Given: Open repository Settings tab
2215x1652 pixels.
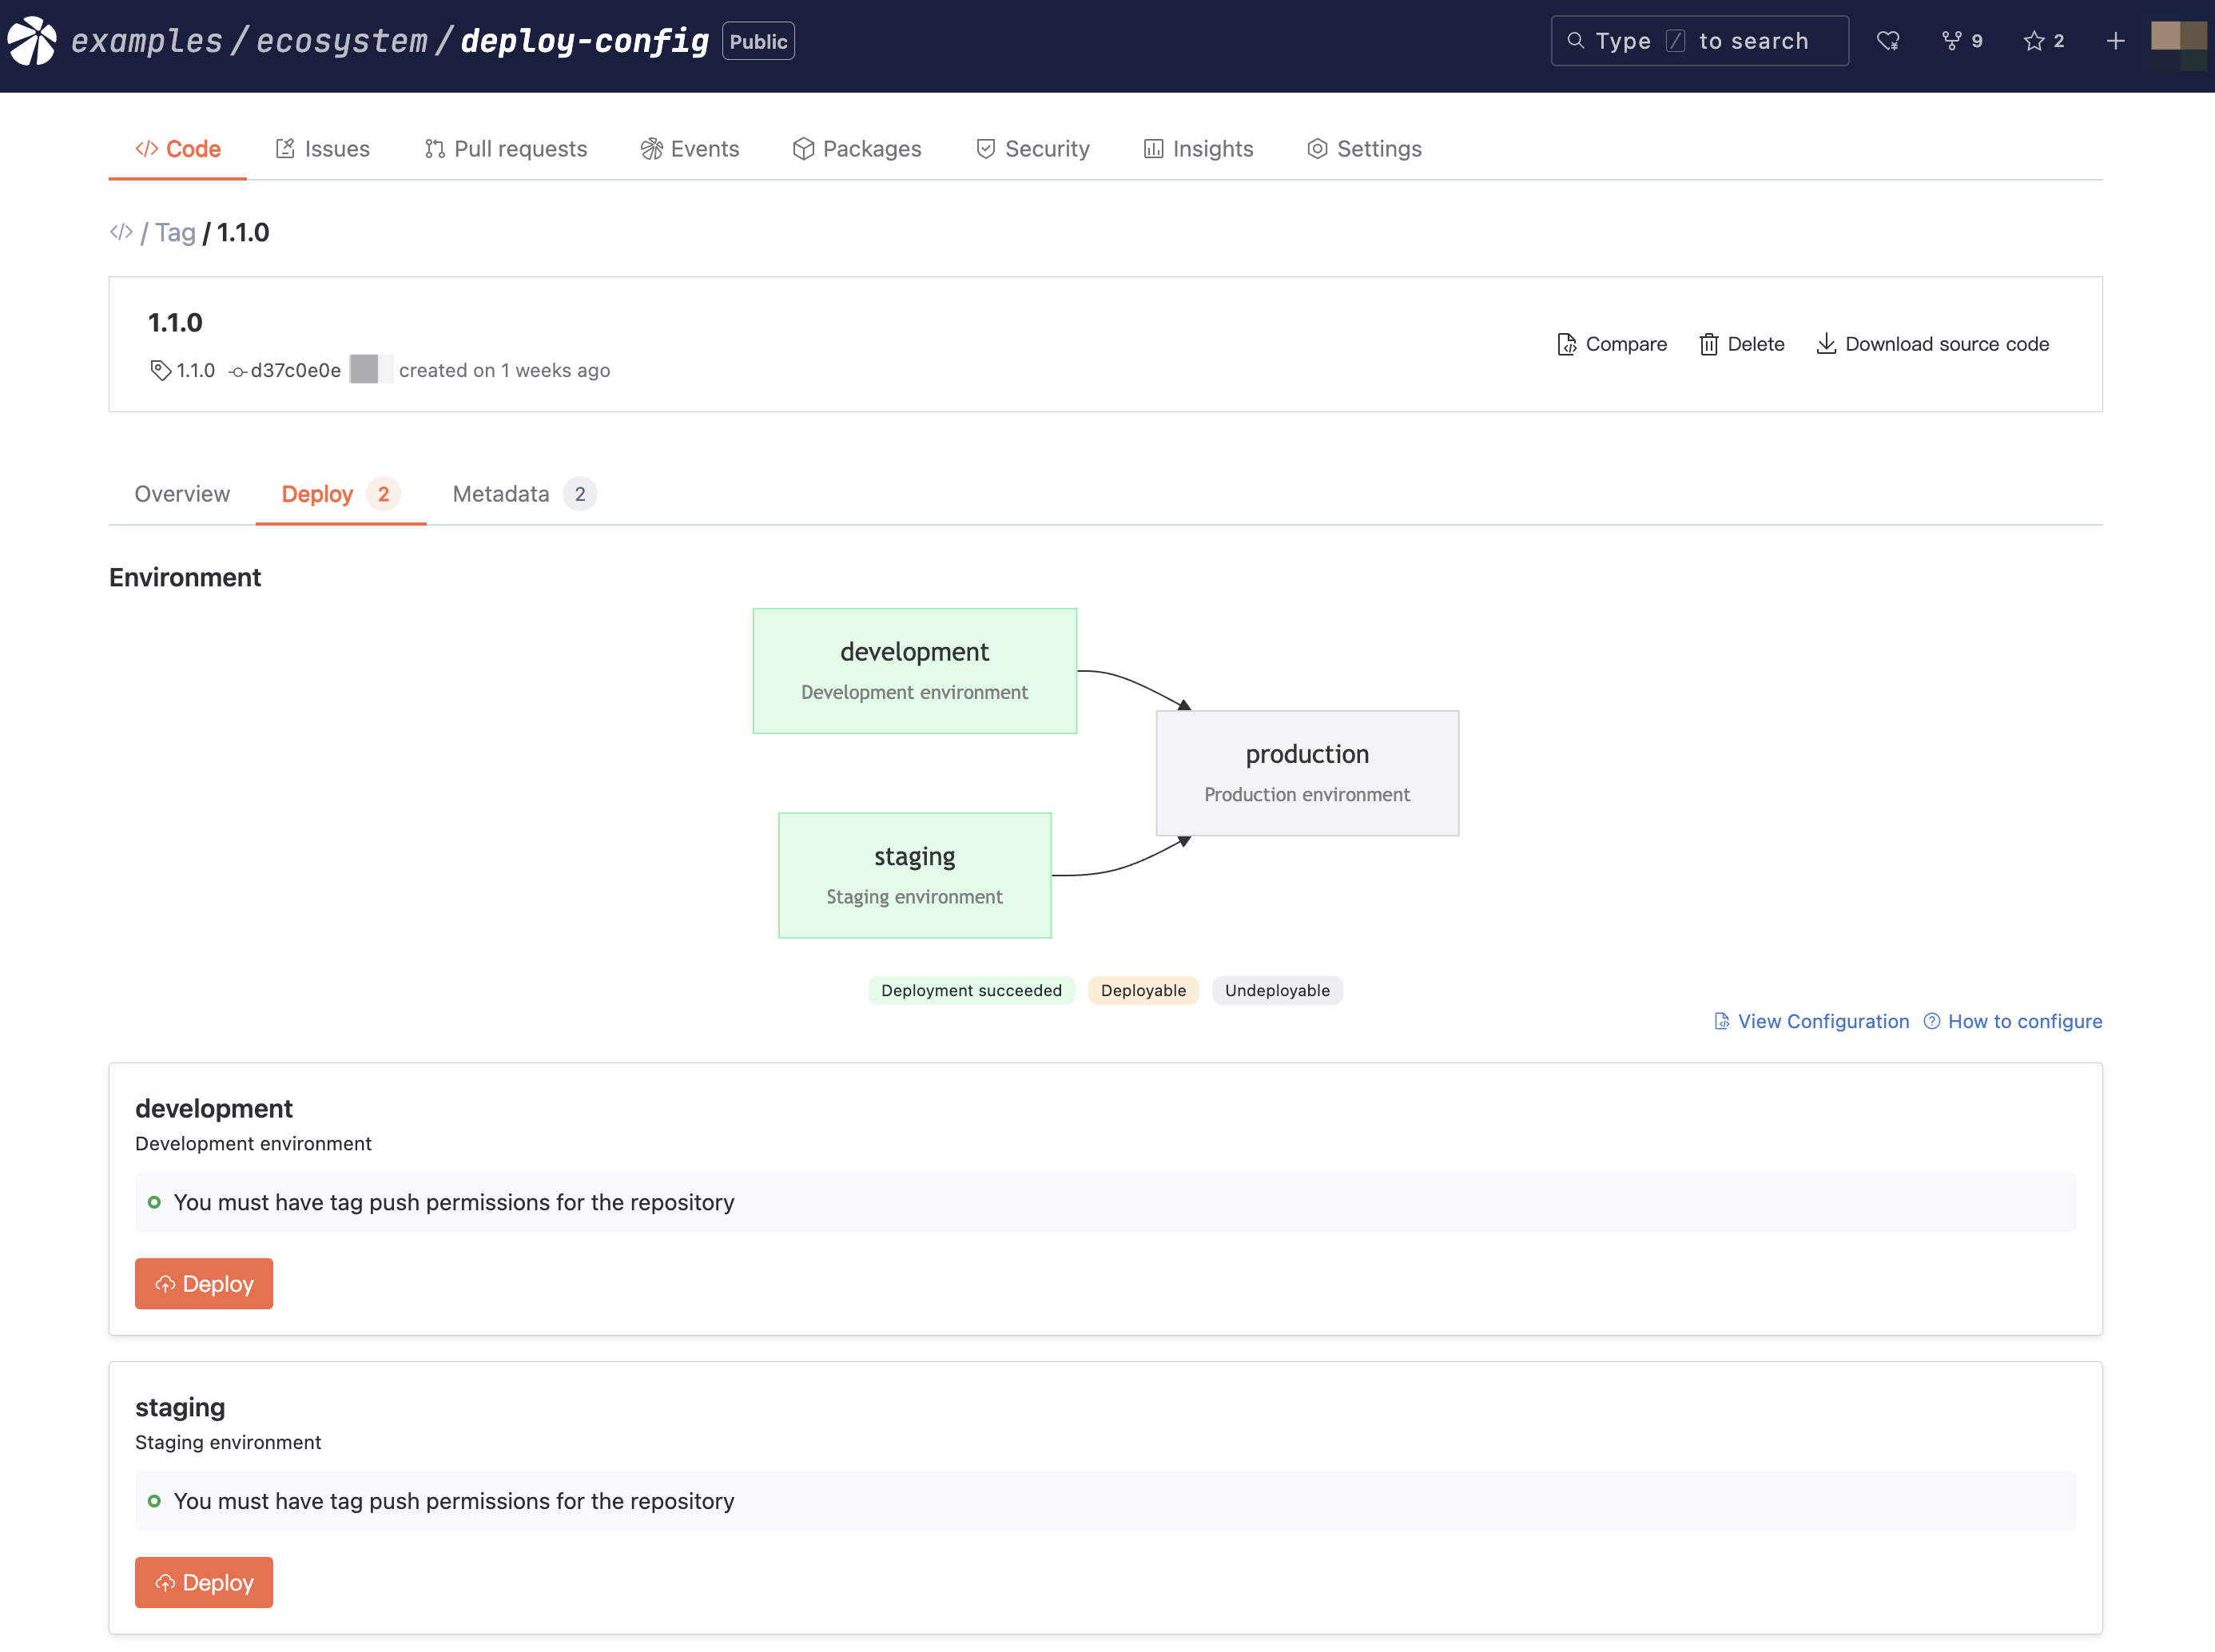Looking at the screenshot, I should (1364, 149).
